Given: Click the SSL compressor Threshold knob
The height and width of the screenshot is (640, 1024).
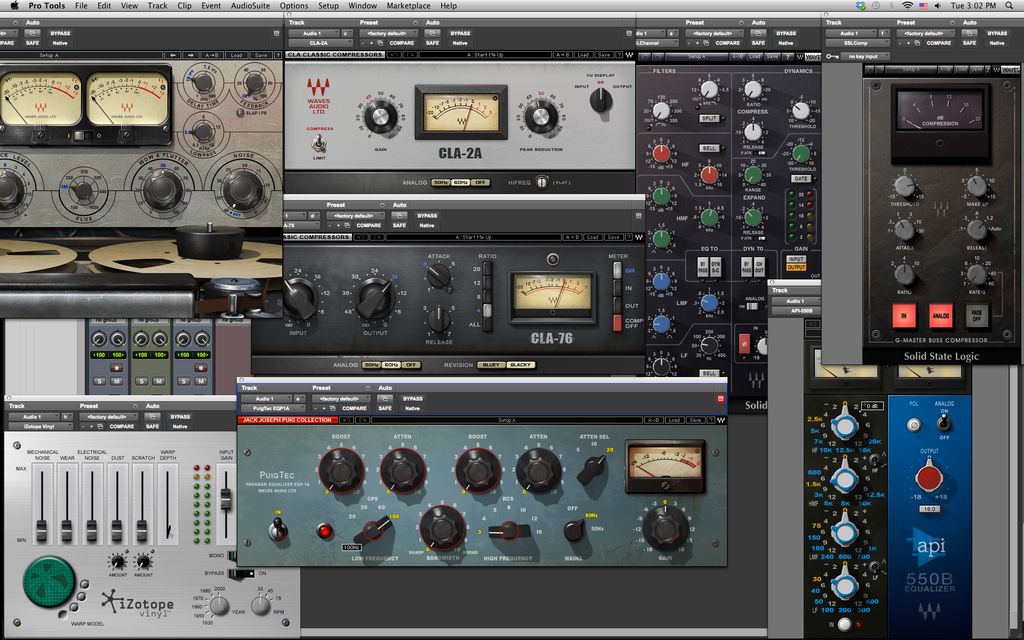Looking at the screenshot, I should click(x=904, y=186).
